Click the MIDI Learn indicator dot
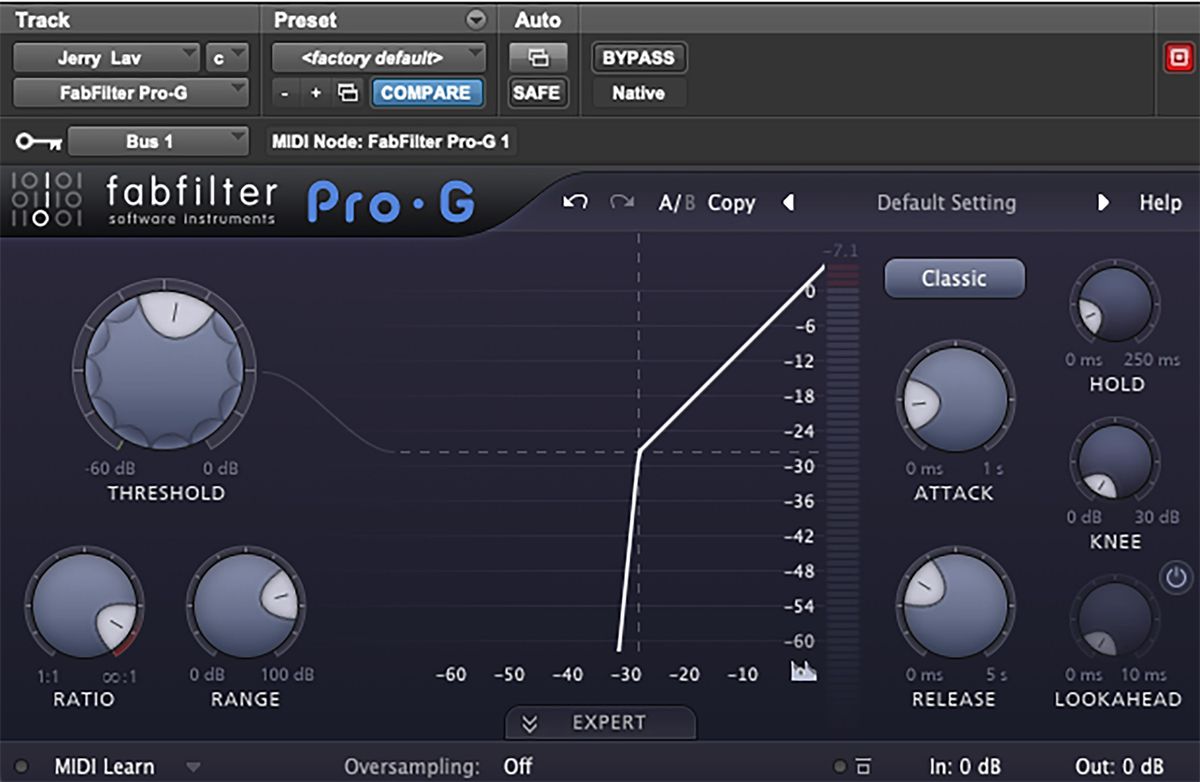 22,767
